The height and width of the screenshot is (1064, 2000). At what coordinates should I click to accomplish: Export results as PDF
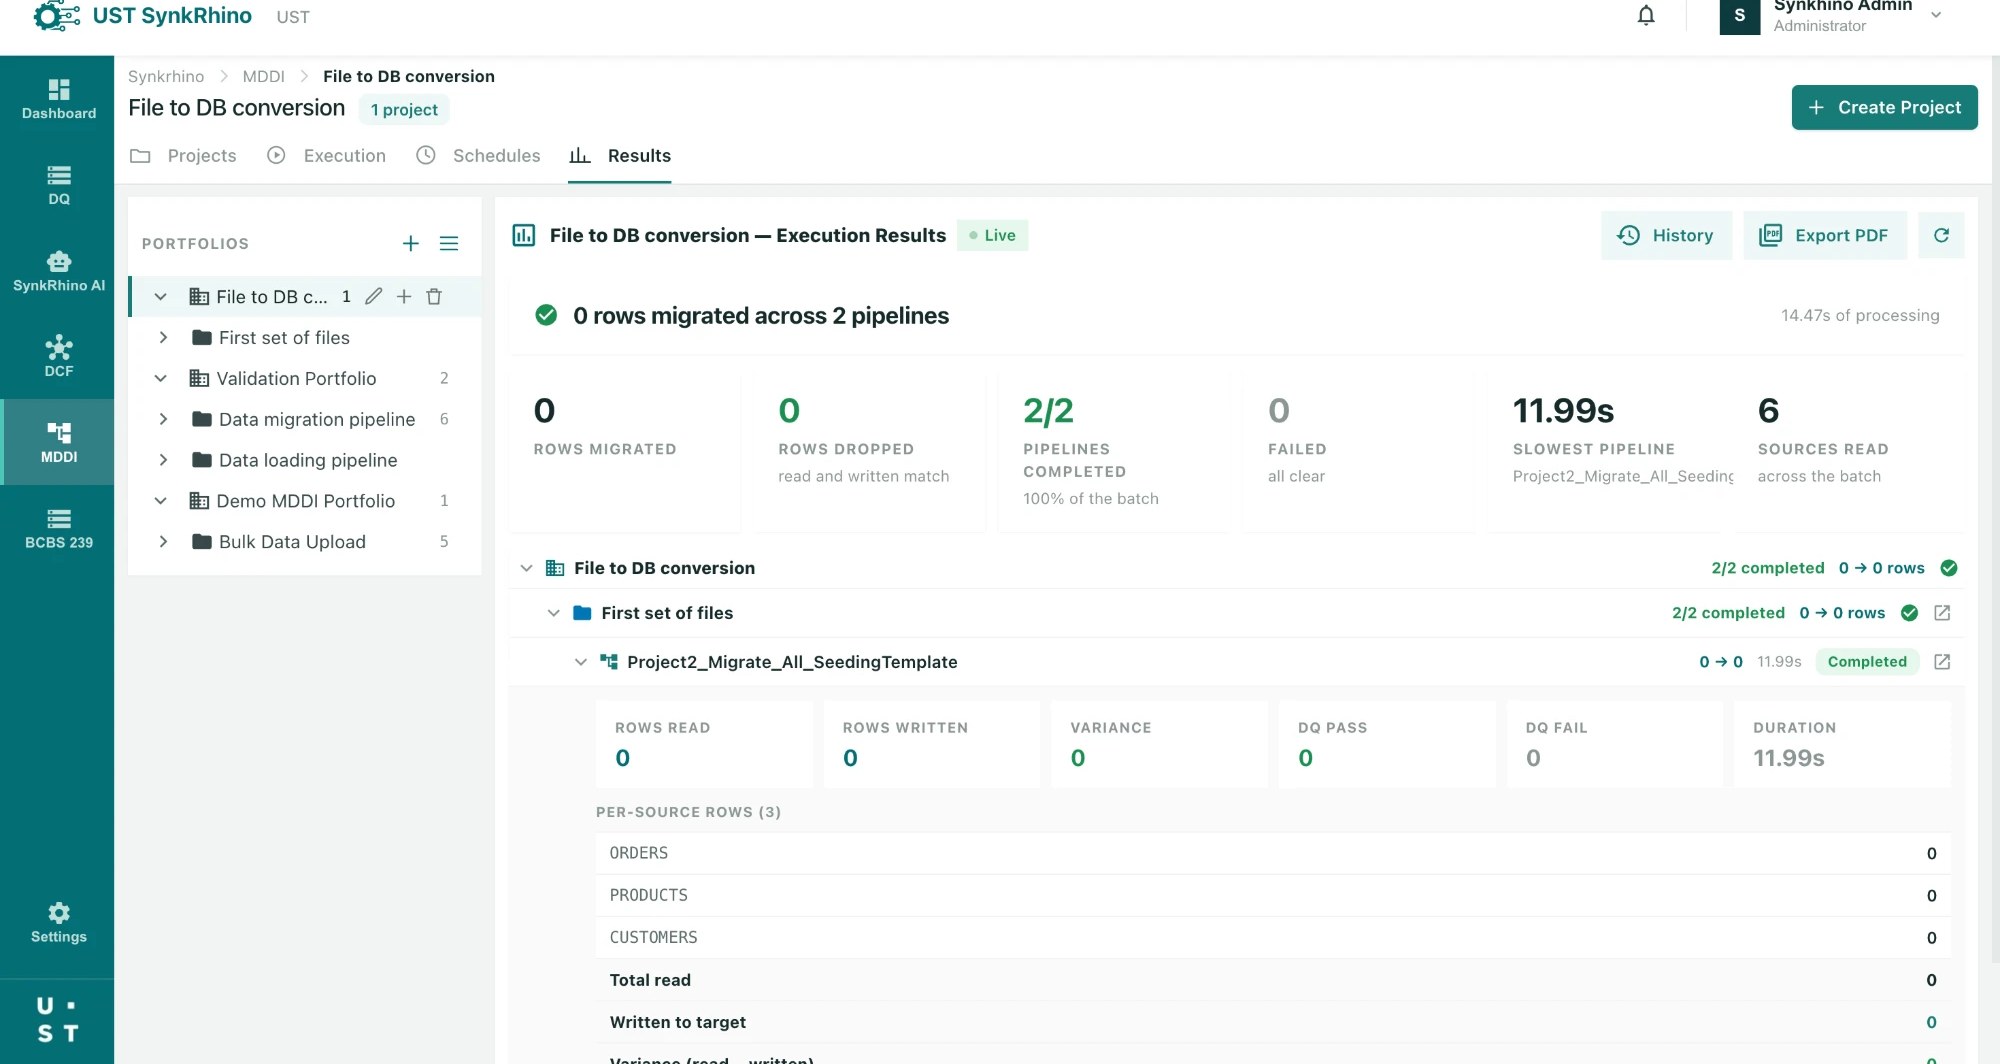[x=1824, y=235]
